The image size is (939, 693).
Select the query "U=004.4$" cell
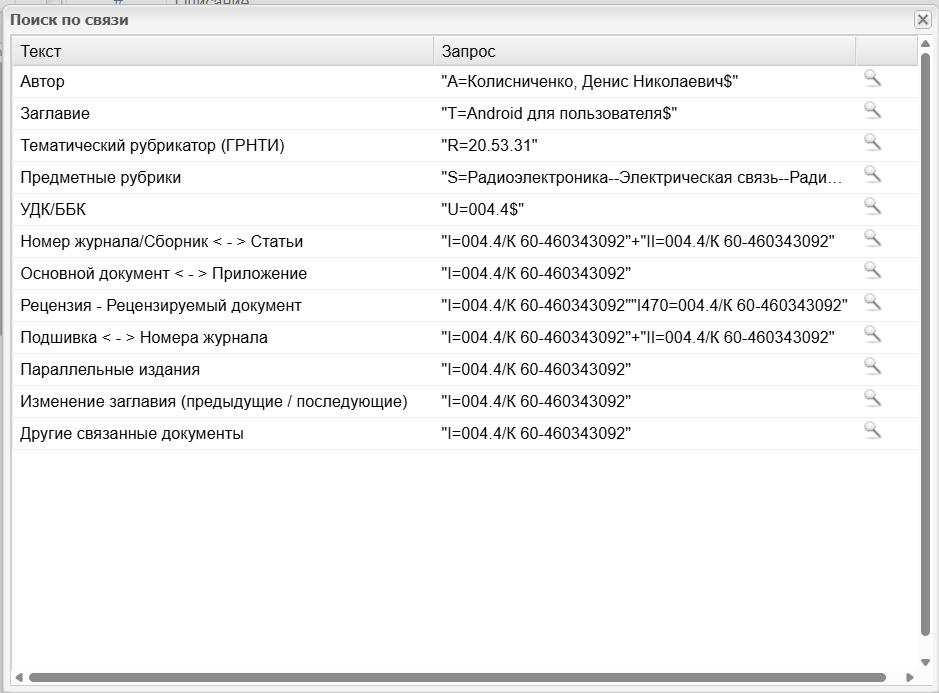[482, 210]
